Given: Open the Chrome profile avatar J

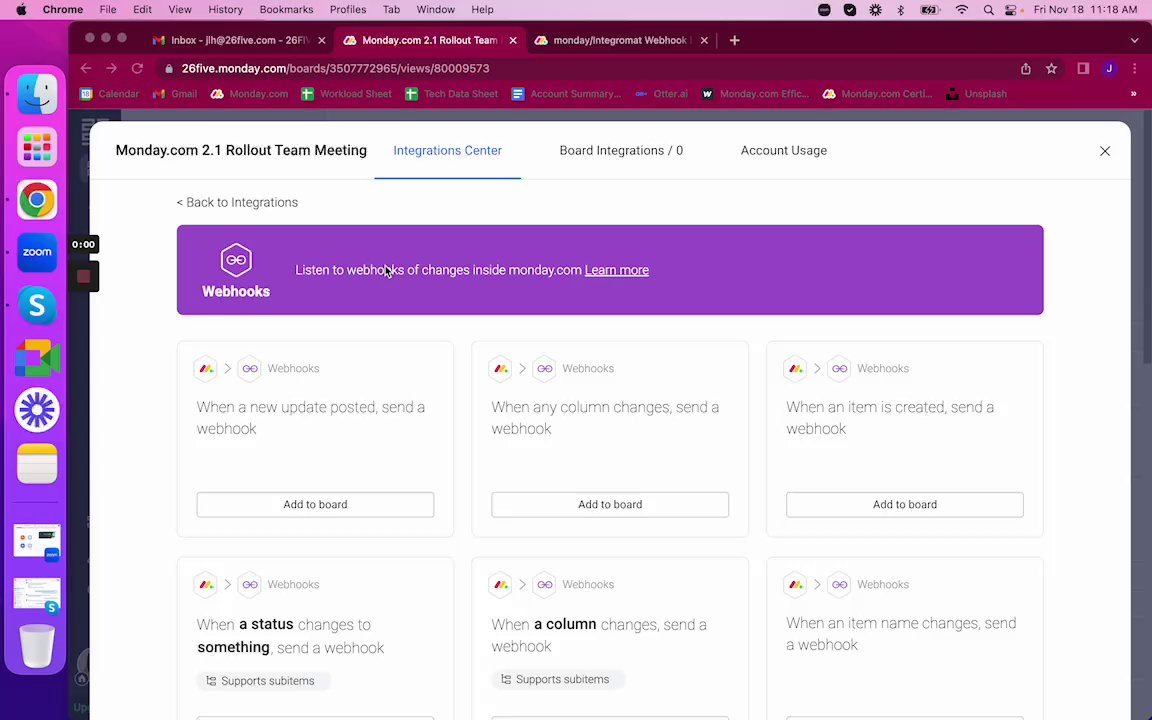Looking at the screenshot, I should [x=1109, y=68].
